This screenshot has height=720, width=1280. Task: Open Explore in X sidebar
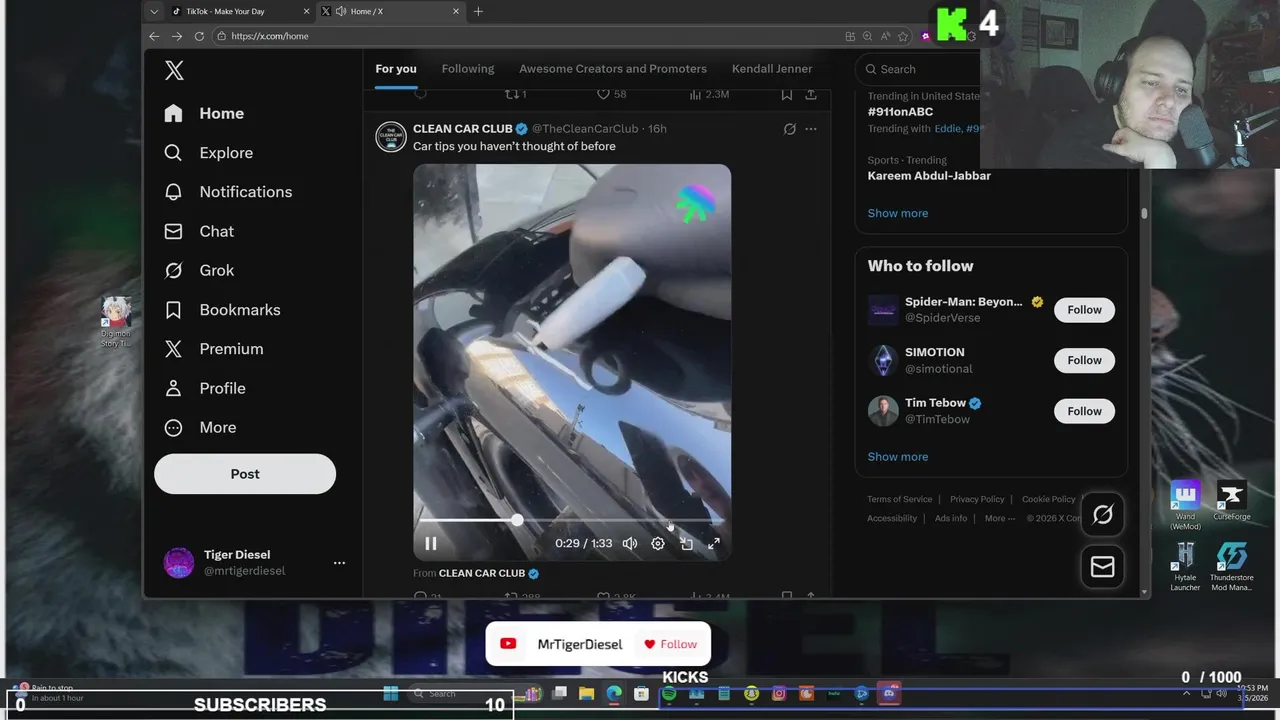[209, 153]
